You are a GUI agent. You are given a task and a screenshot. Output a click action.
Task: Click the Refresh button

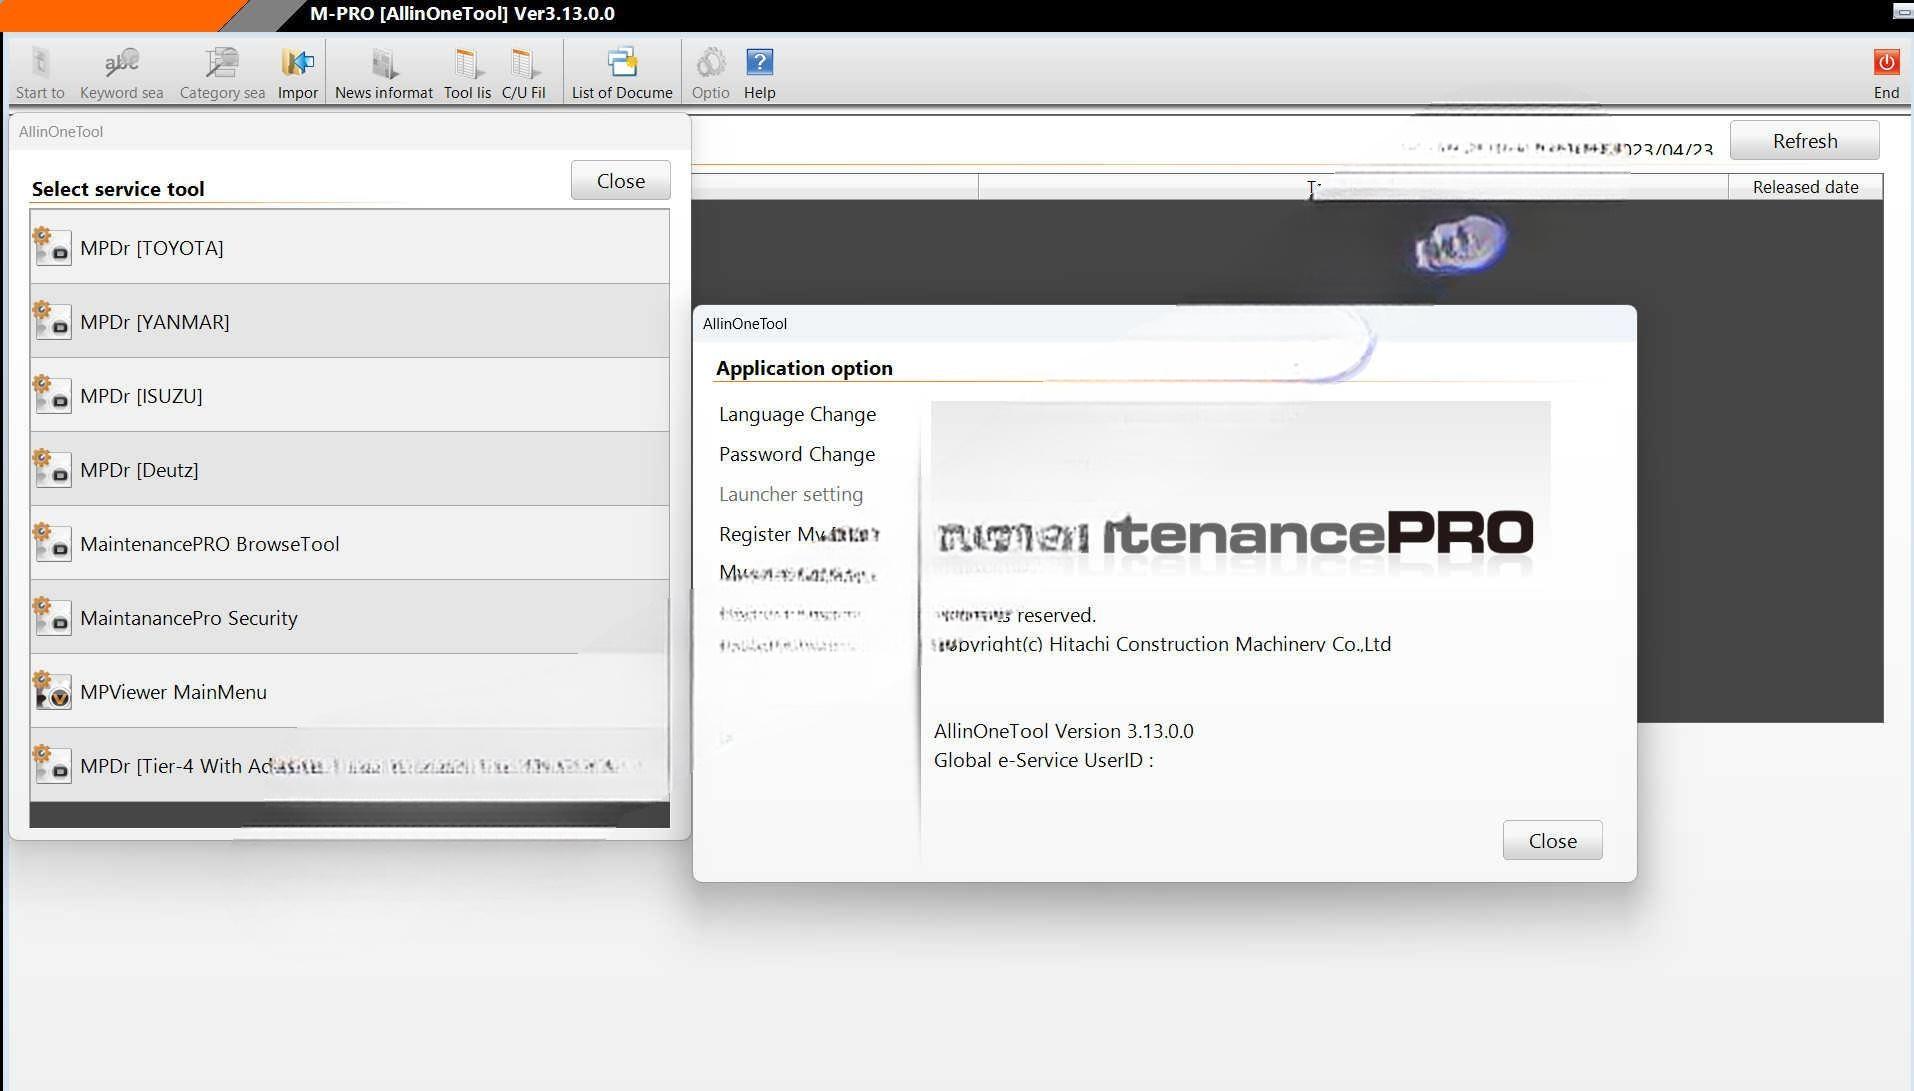point(1805,141)
